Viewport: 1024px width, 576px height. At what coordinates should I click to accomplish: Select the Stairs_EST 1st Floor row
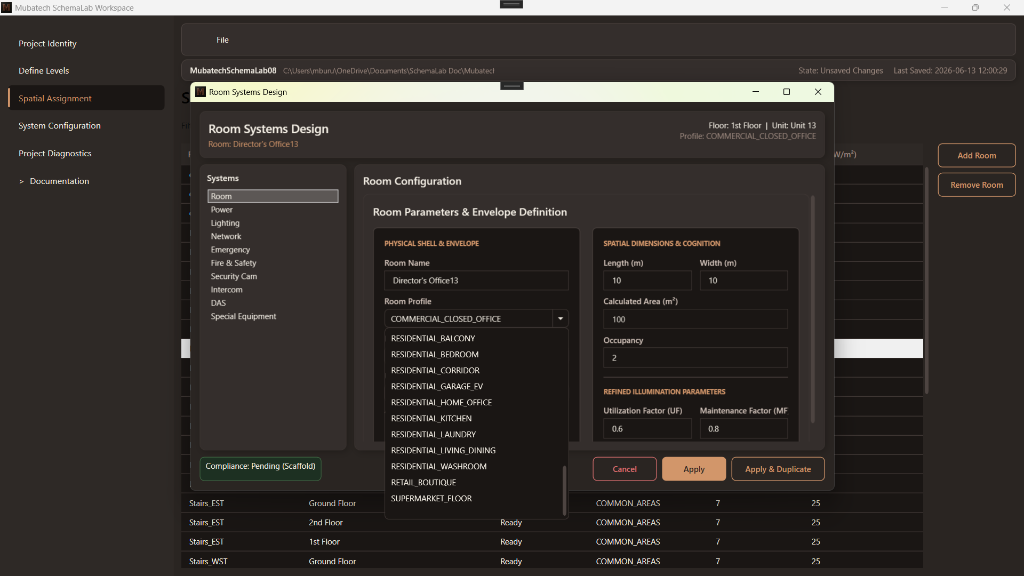coord(552,541)
